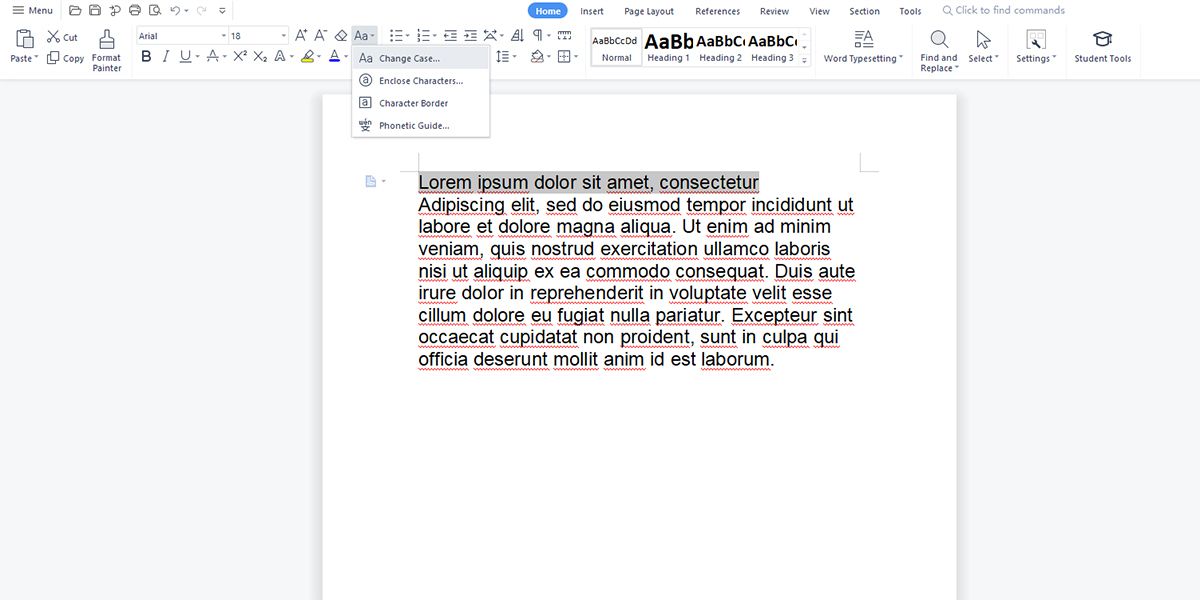Open the Word Typesetting tools
Screen dimensions: 1200x600
pyautogui.click(x=861, y=45)
